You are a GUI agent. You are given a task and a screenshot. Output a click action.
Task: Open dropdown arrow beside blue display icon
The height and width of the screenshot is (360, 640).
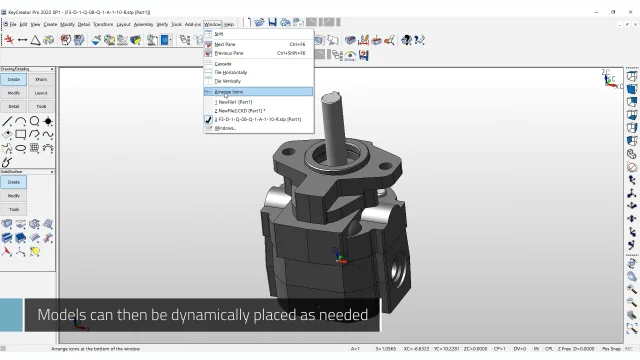(171, 40)
